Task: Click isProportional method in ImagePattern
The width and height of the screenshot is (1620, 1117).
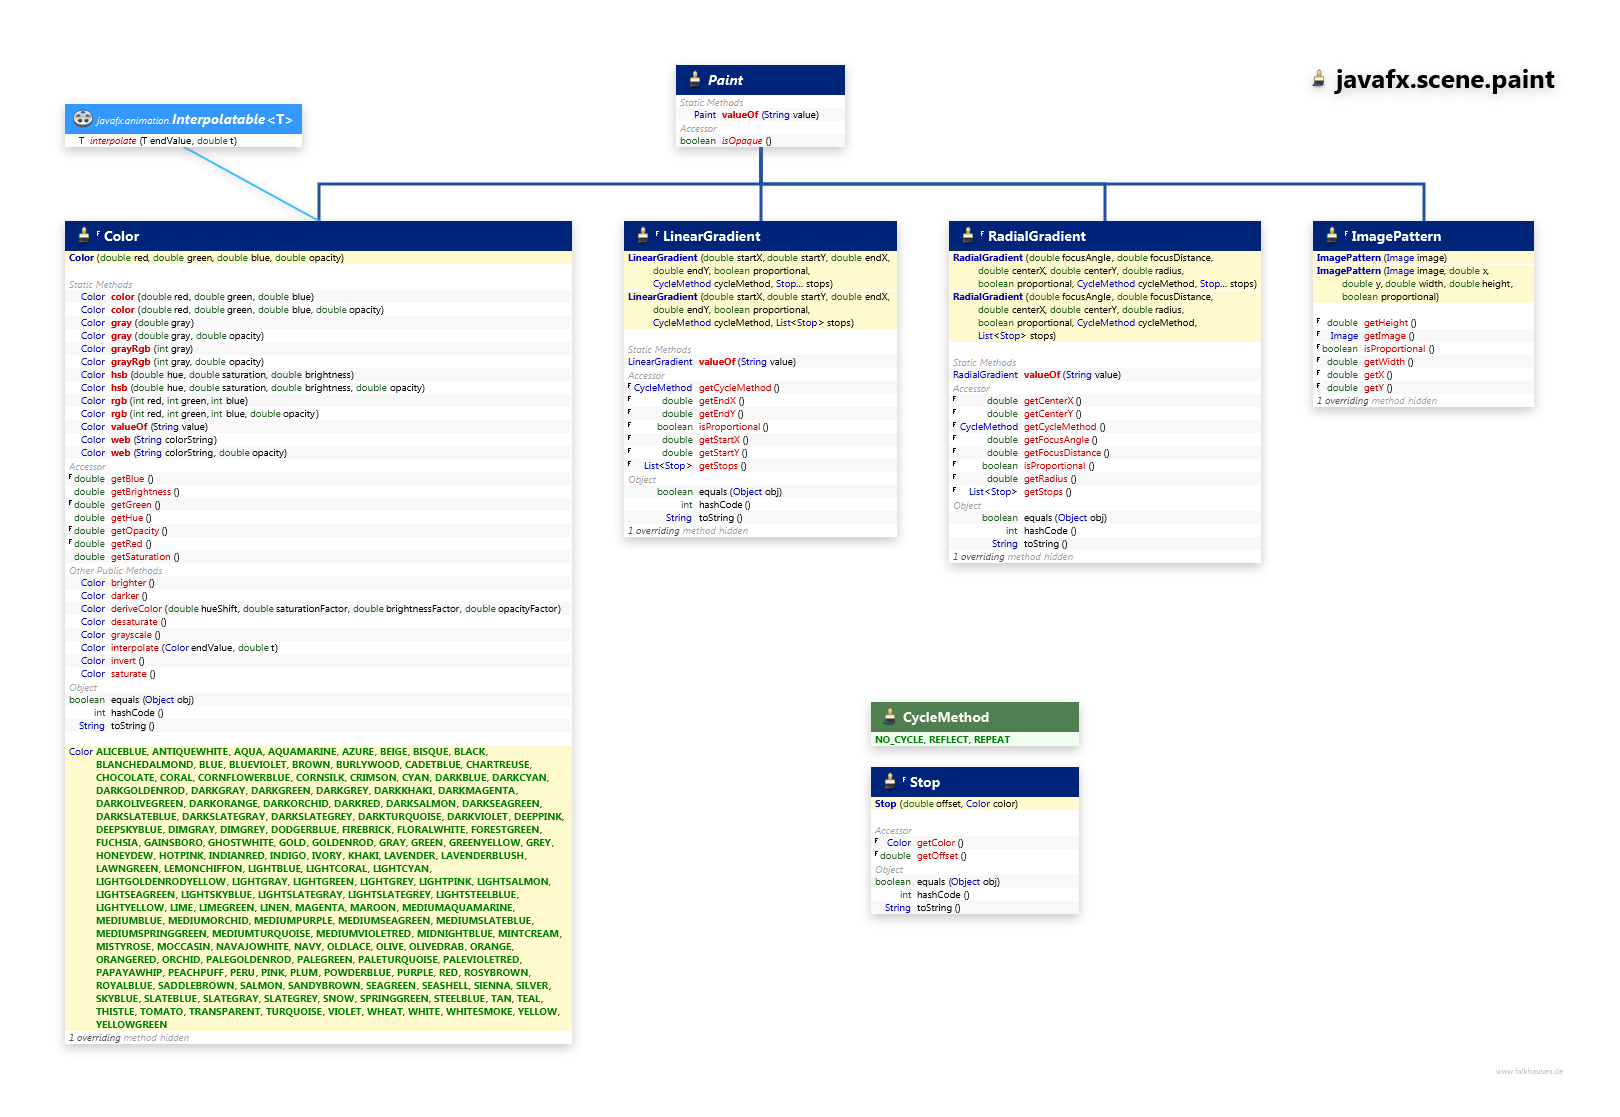Action: (1394, 349)
